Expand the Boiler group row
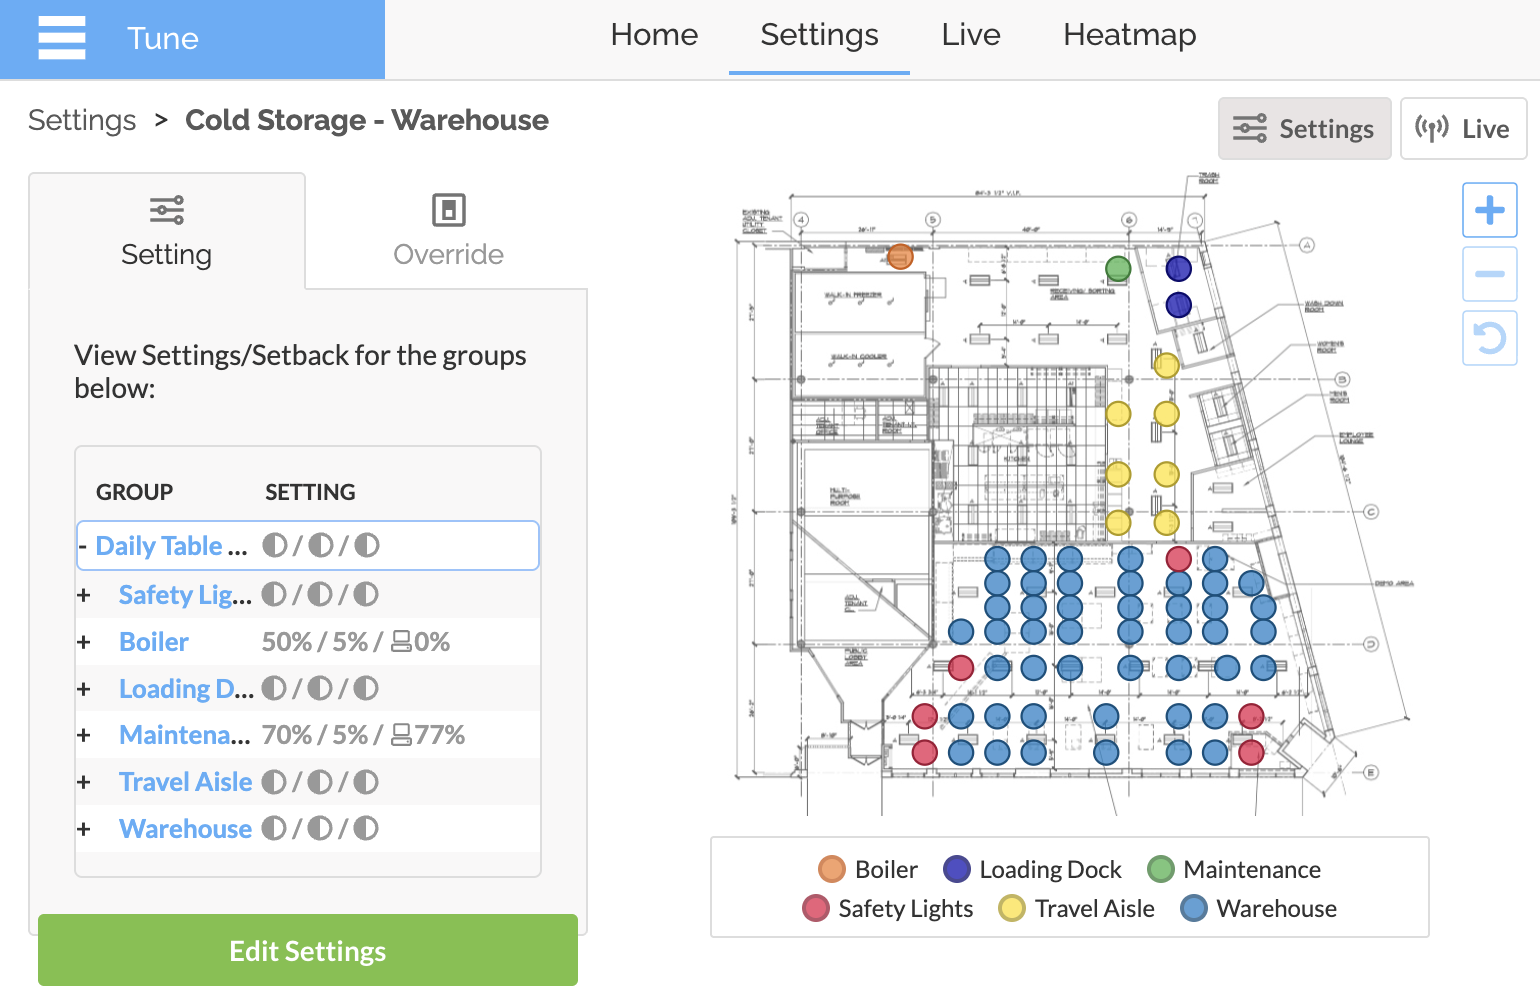The height and width of the screenshot is (998, 1540). [x=84, y=642]
